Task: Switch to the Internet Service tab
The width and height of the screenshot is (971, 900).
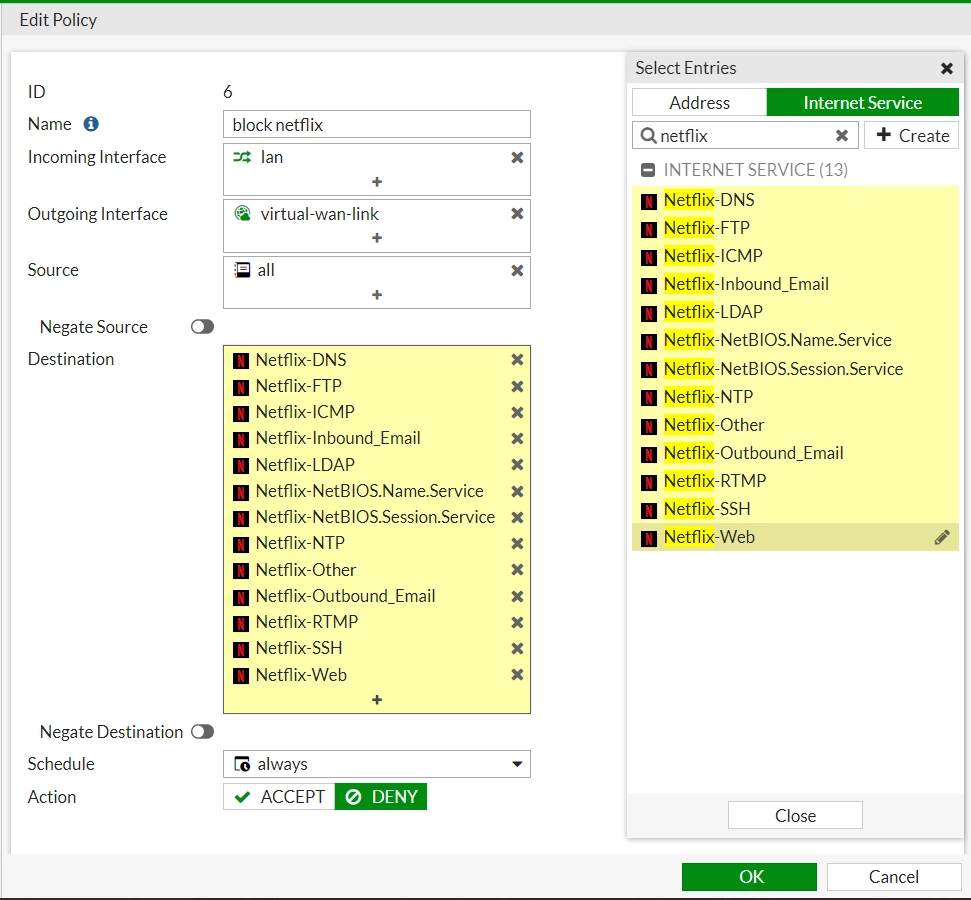Action: [862, 102]
